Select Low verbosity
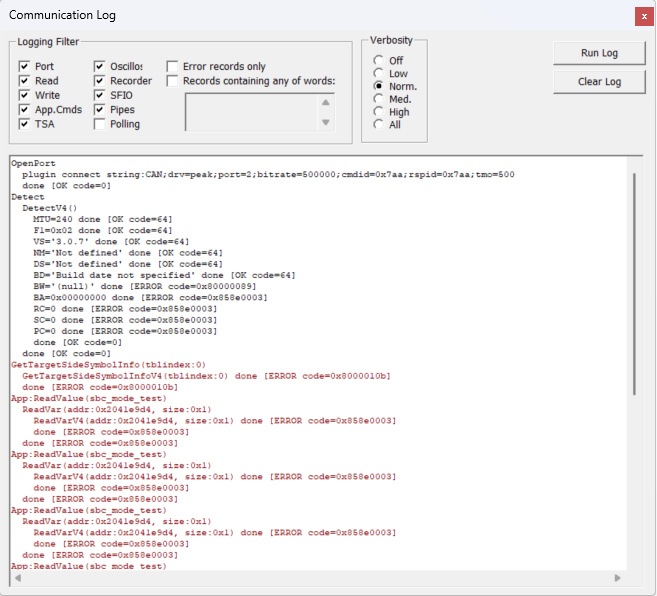Viewport: 657px width, 596px height. pyautogui.click(x=378, y=73)
